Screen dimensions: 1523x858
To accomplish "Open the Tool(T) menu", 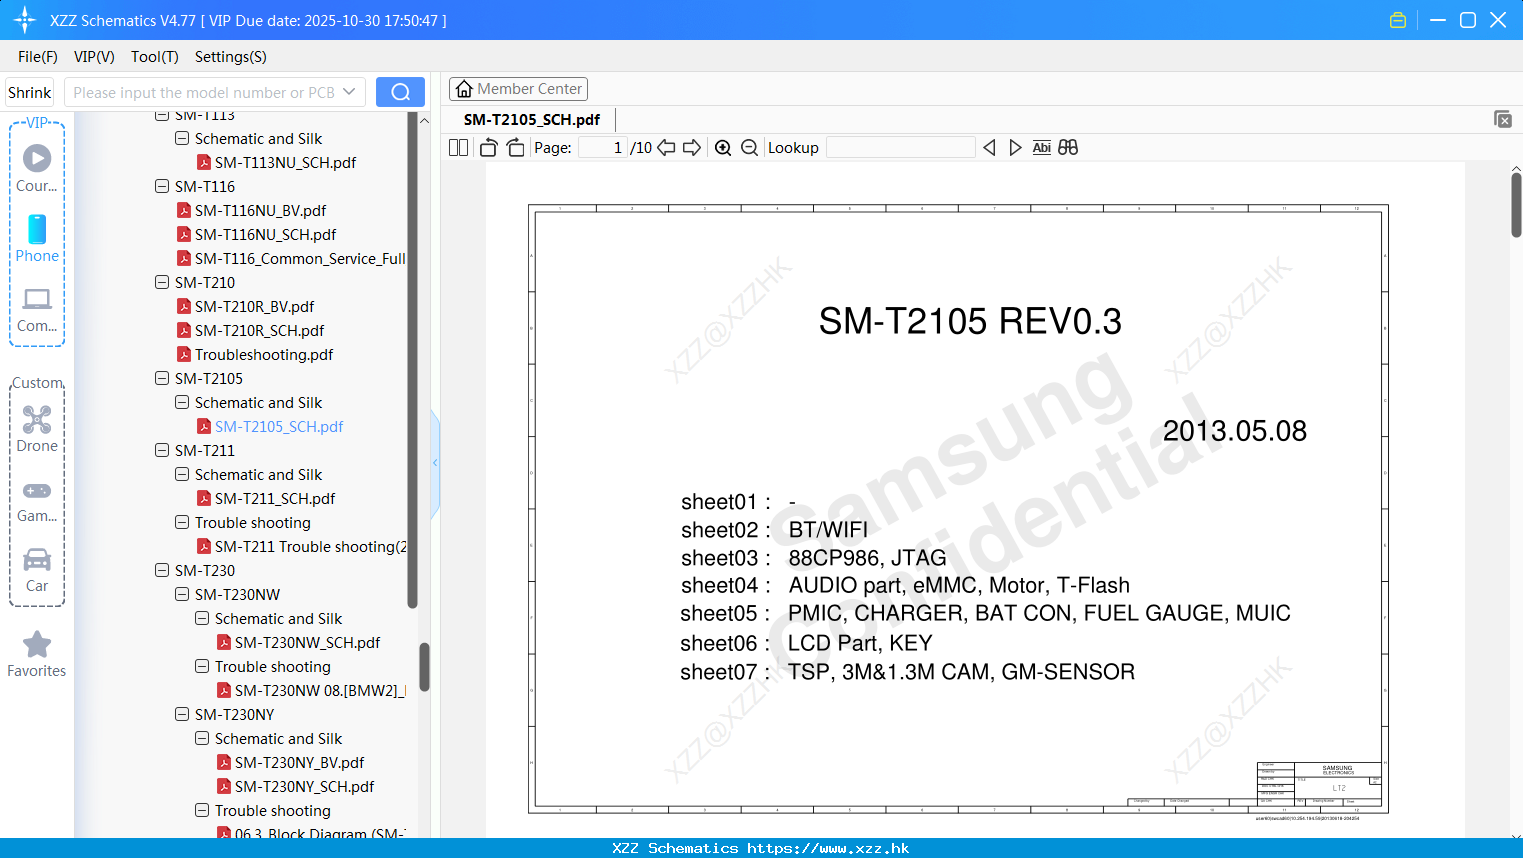I will tap(155, 57).
